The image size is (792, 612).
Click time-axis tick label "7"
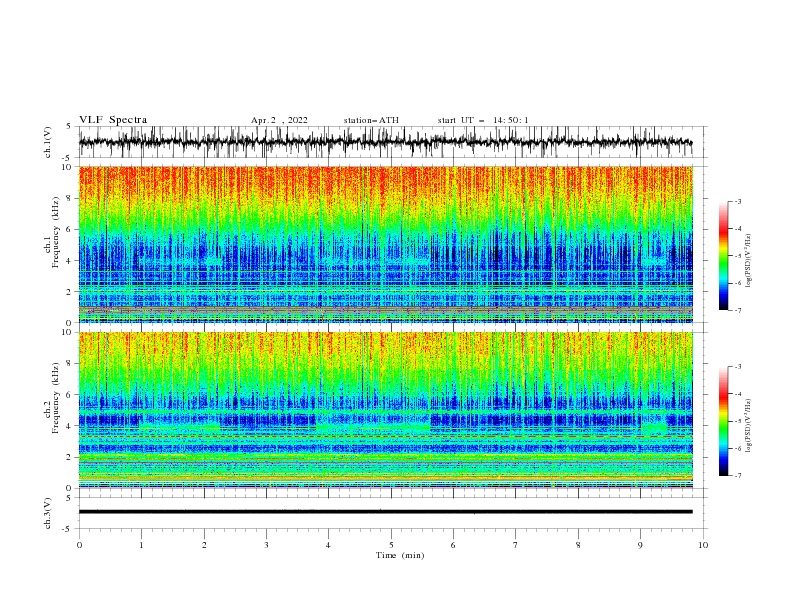[x=516, y=545]
